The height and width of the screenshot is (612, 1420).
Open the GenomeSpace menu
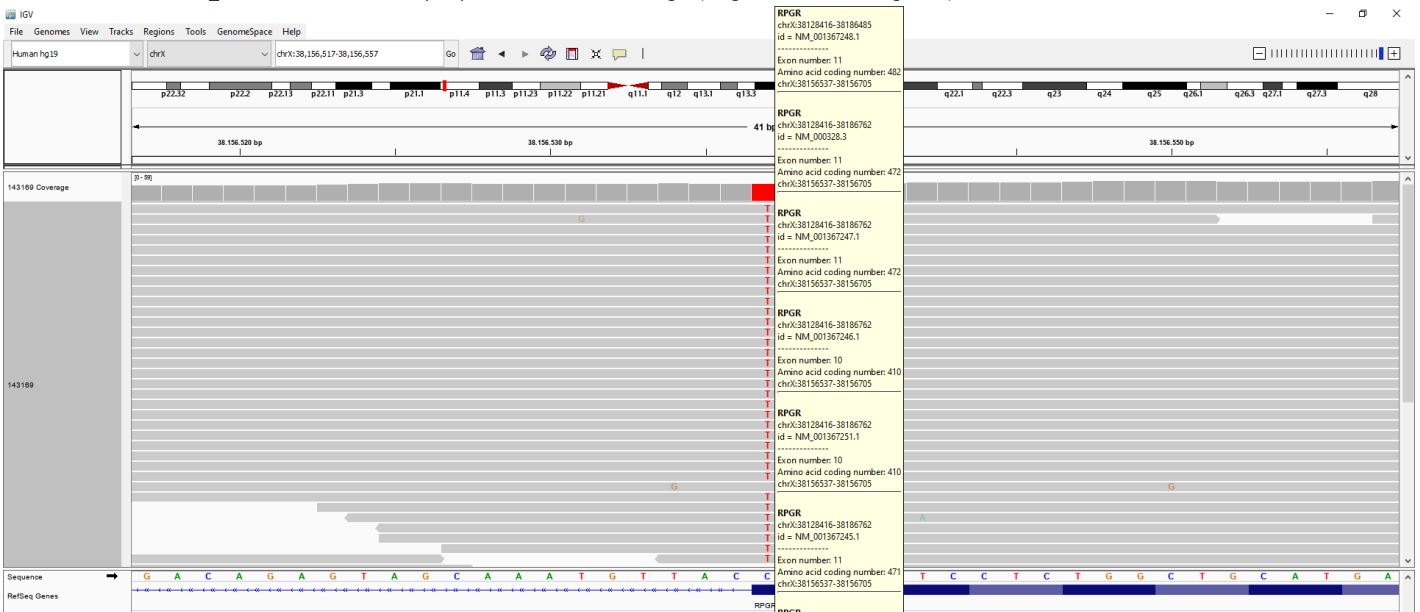[x=245, y=31]
